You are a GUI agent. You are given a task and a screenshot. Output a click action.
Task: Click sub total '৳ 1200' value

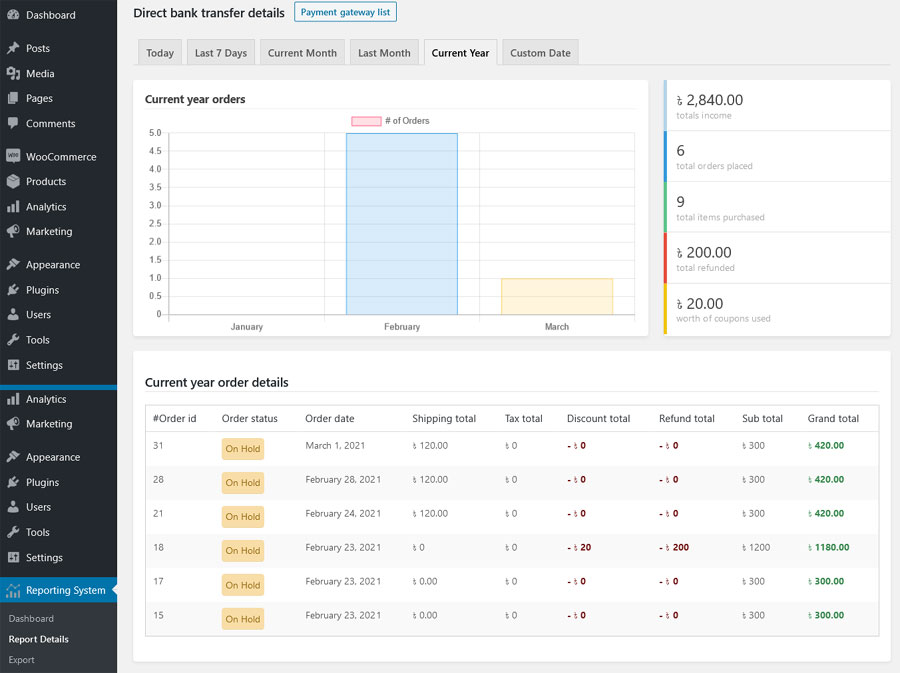[756, 547]
